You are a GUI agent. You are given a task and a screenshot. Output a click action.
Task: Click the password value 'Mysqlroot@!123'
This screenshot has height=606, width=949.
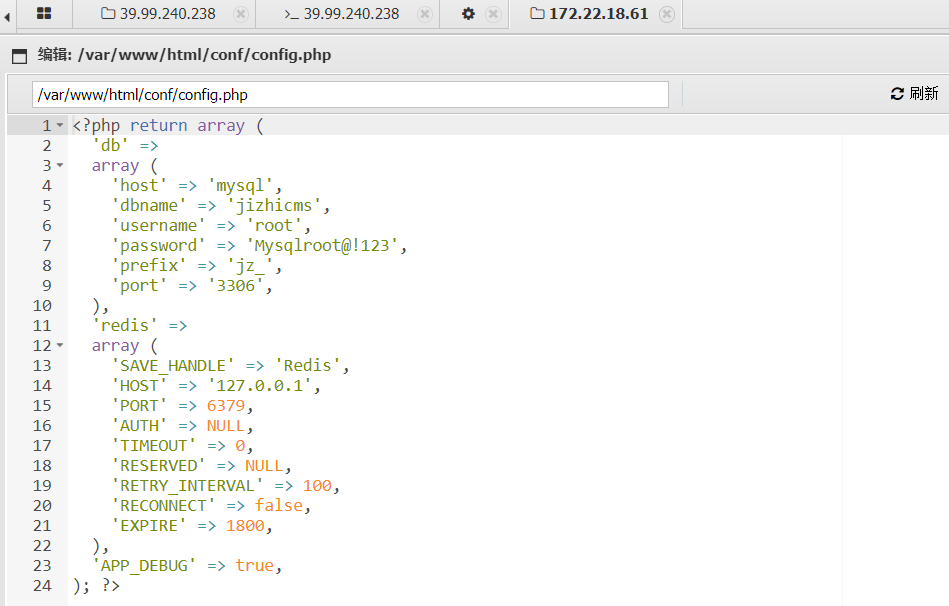click(x=321, y=245)
